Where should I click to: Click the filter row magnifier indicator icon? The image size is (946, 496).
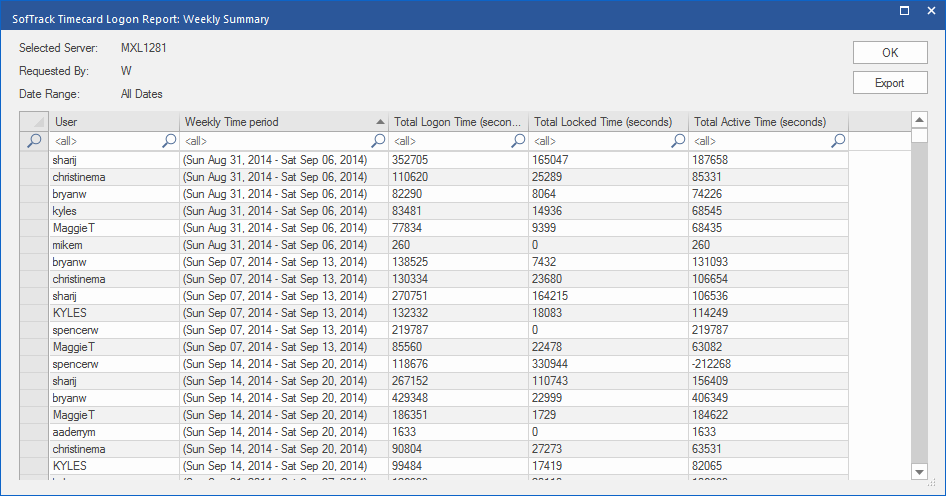34,141
